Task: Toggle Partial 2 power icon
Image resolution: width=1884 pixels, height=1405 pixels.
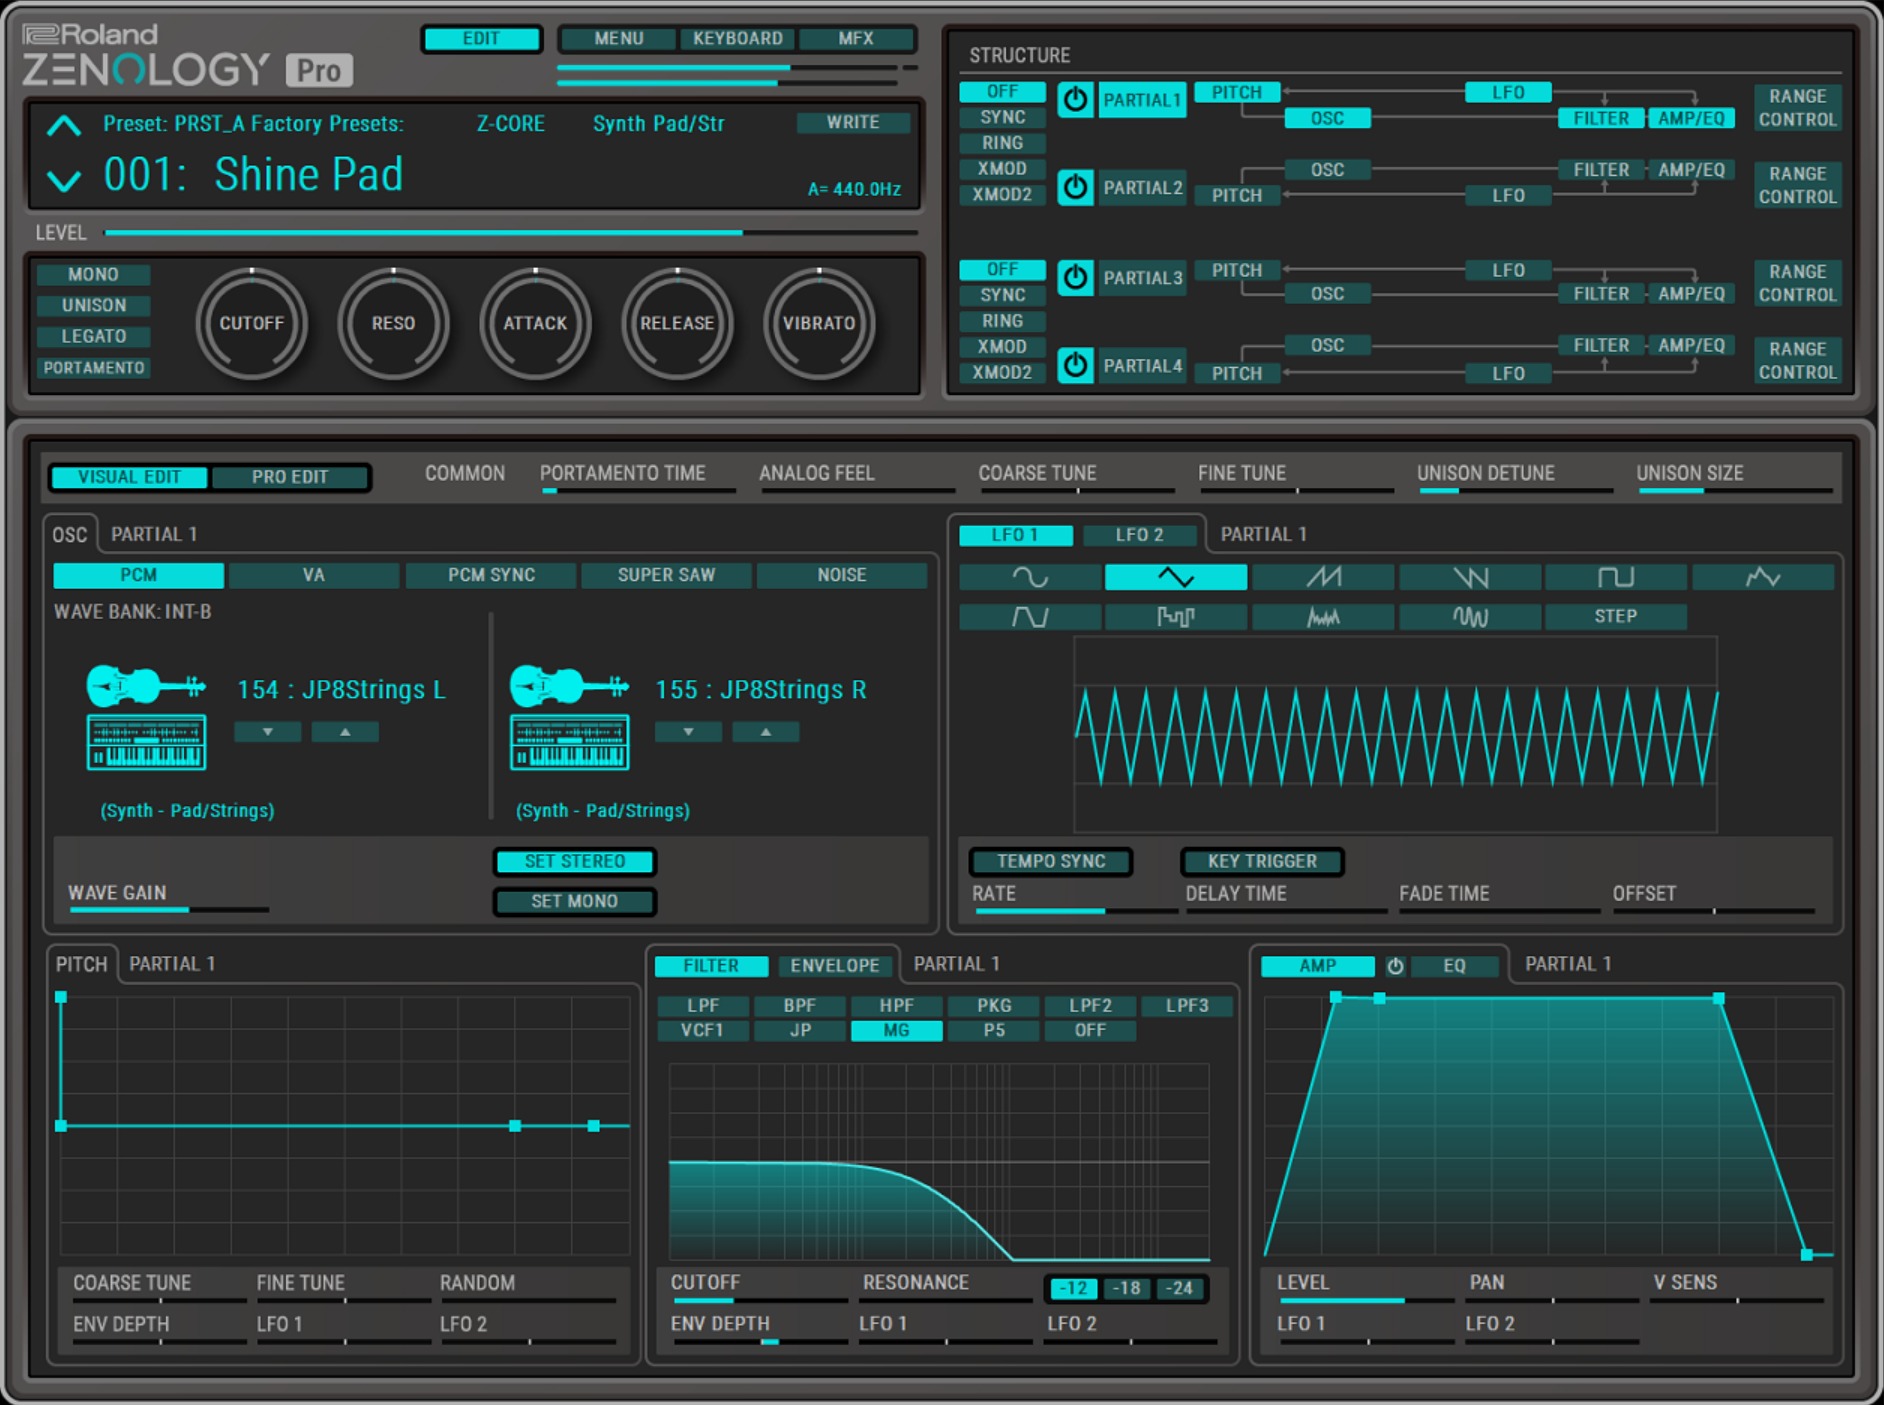Action: pos(1075,187)
